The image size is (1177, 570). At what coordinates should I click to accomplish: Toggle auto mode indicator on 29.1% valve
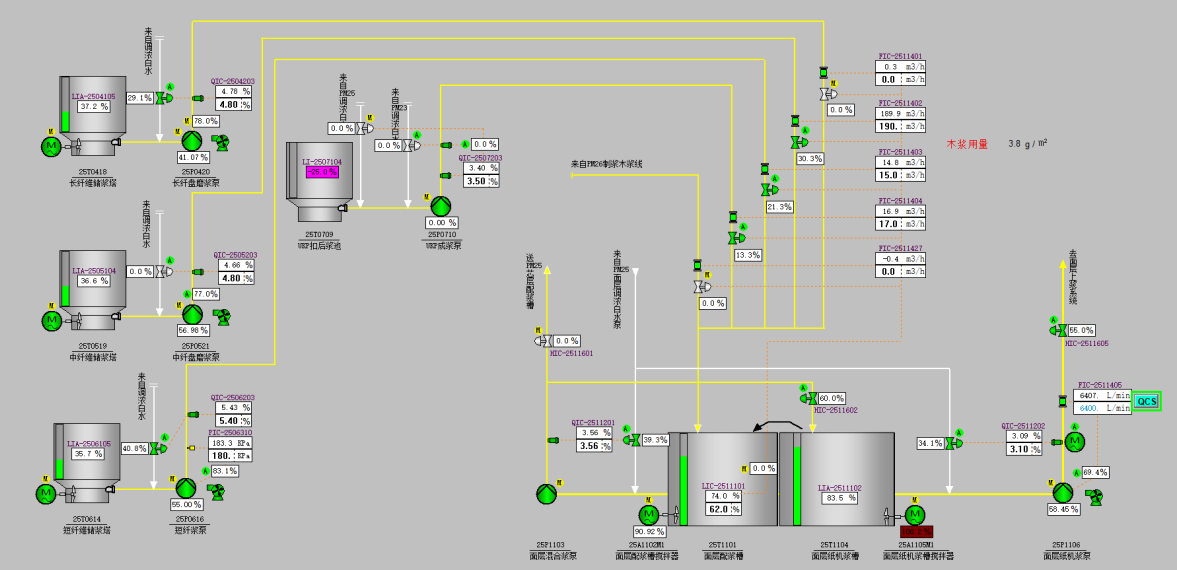[171, 88]
